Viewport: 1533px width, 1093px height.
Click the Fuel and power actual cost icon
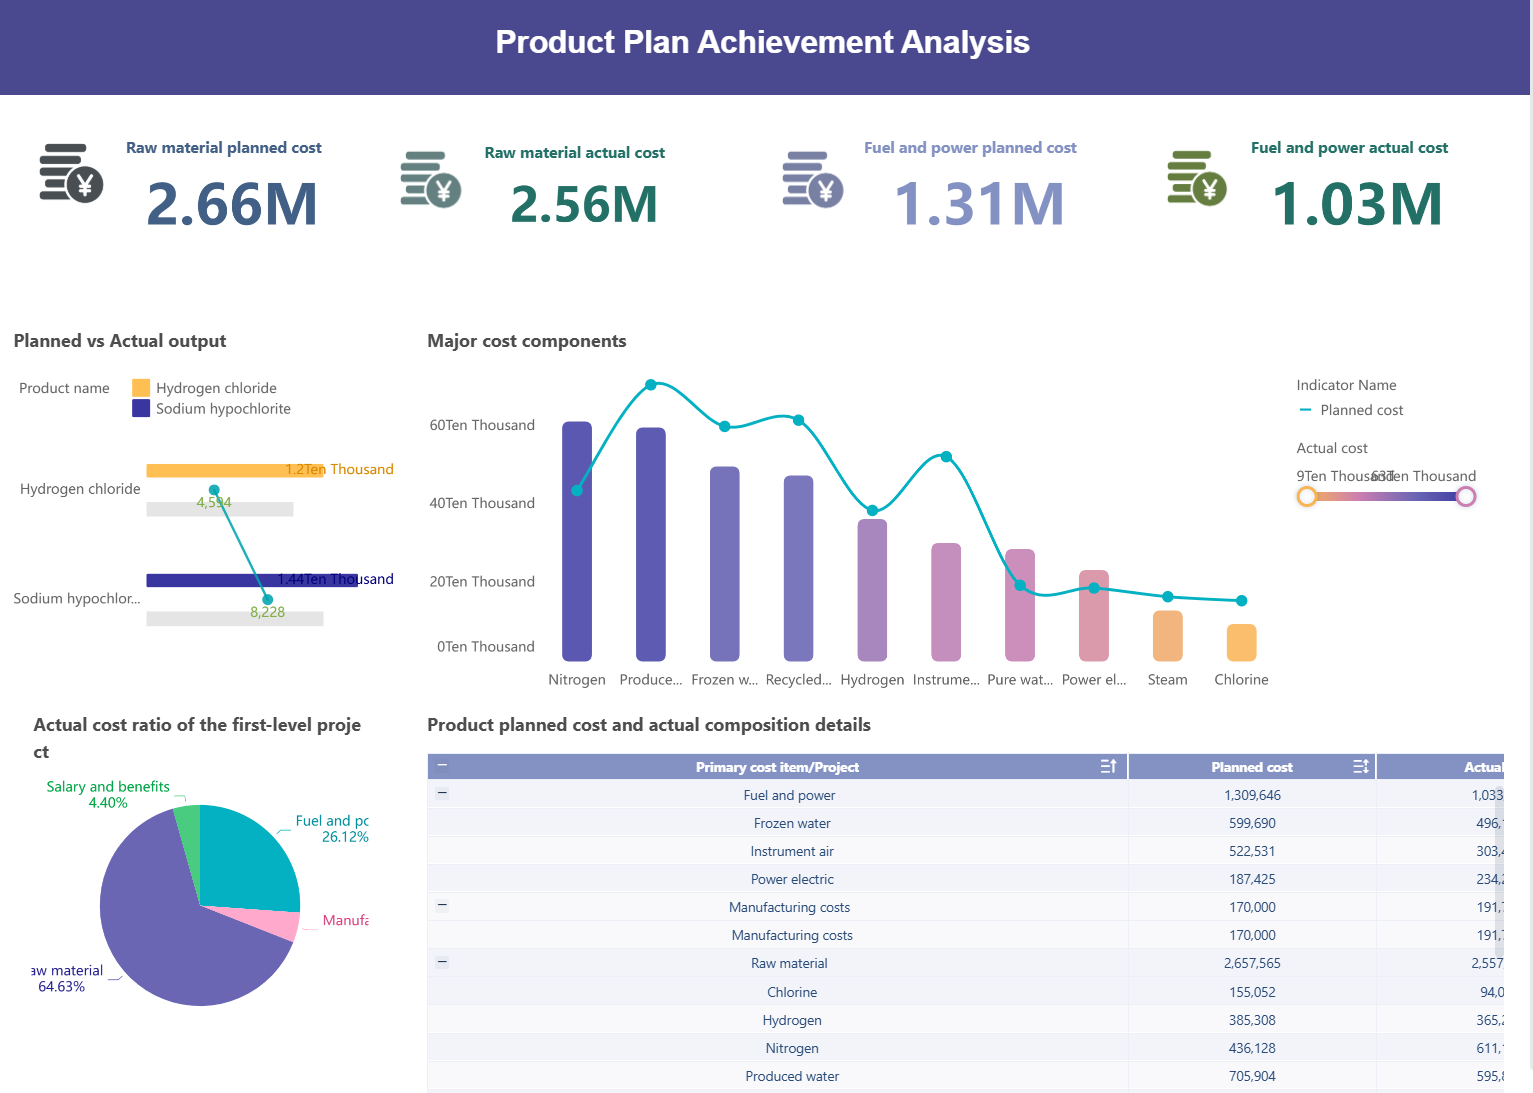tap(1196, 177)
